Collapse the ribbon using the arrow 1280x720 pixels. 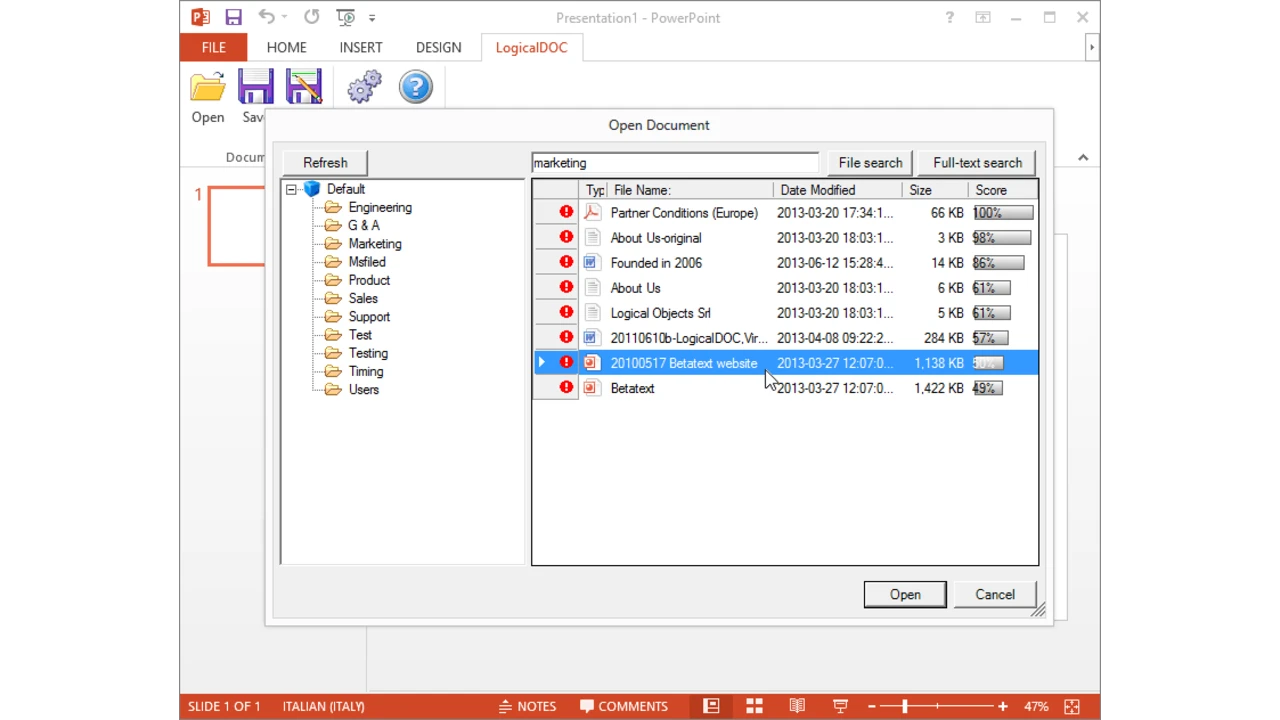pyautogui.click(x=1082, y=158)
